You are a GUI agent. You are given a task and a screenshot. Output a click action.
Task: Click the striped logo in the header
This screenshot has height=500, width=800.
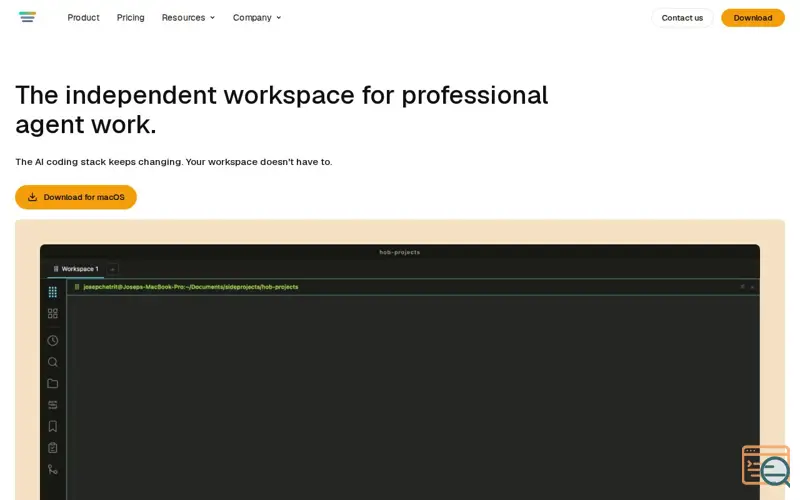pos(28,17)
